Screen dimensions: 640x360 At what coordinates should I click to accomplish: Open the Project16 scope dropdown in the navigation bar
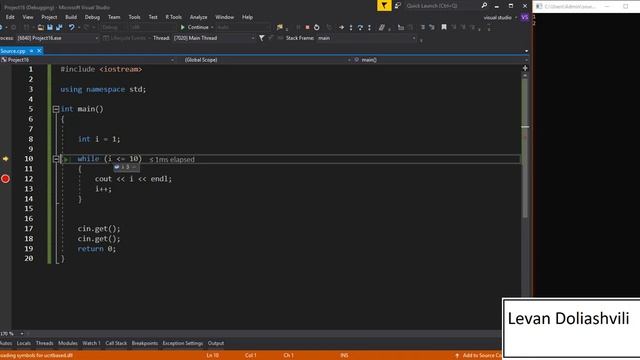pos(87,60)
